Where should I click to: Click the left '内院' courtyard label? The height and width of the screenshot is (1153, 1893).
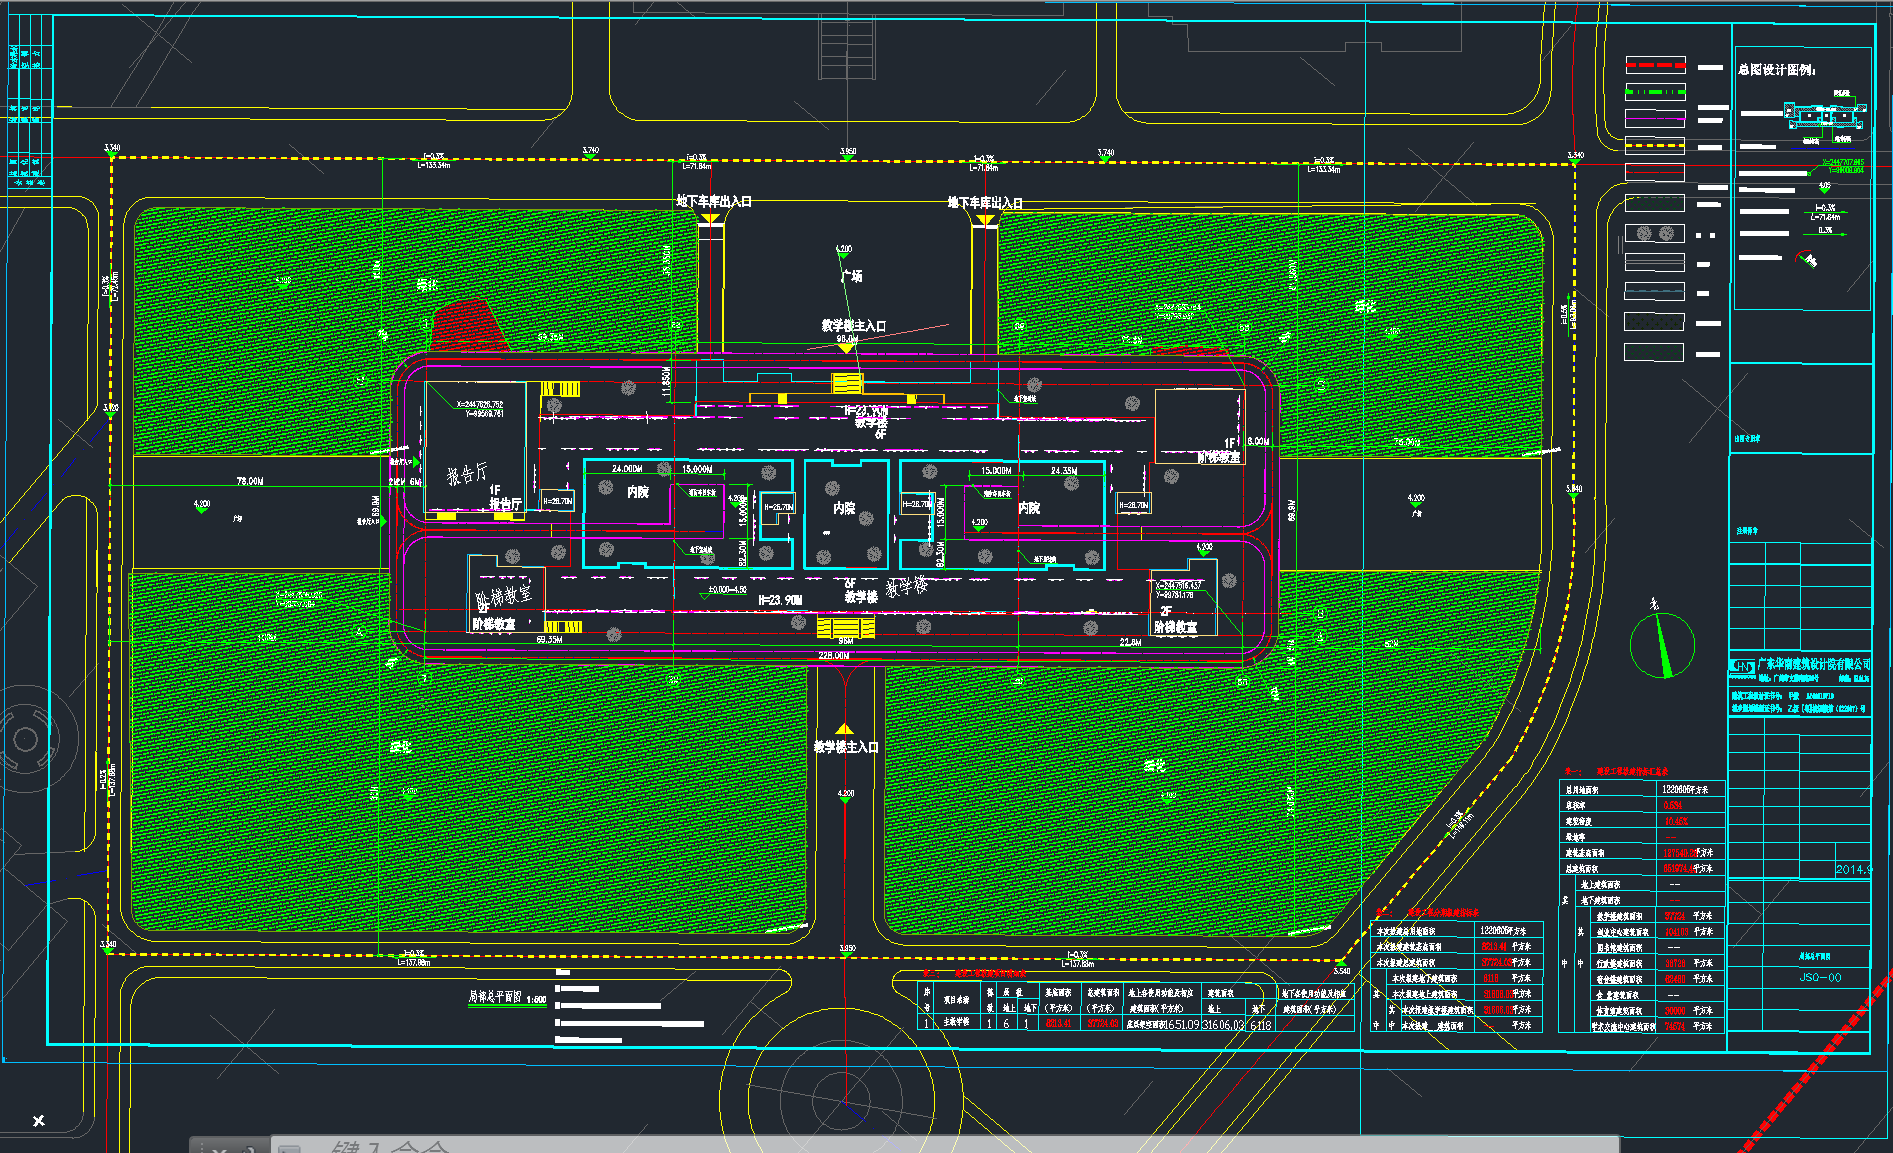[638, 492]
